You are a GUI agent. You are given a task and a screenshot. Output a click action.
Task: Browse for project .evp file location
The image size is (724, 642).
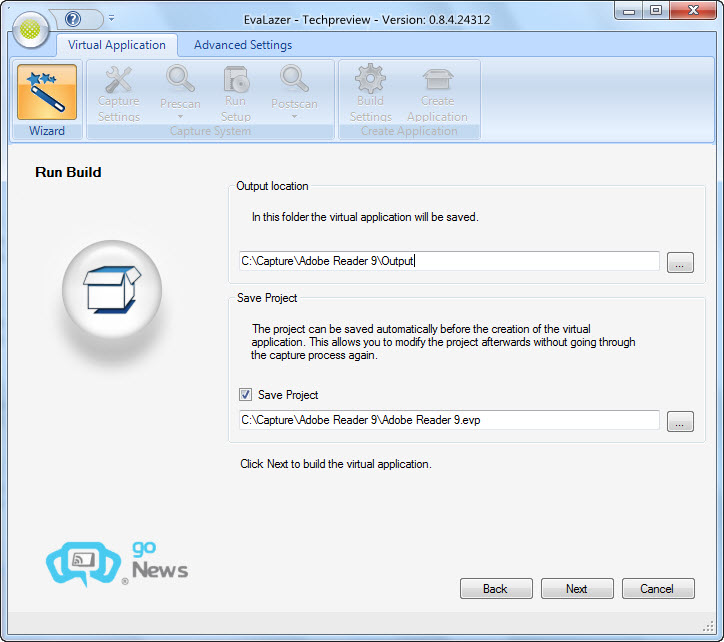[x=680, y=421]
